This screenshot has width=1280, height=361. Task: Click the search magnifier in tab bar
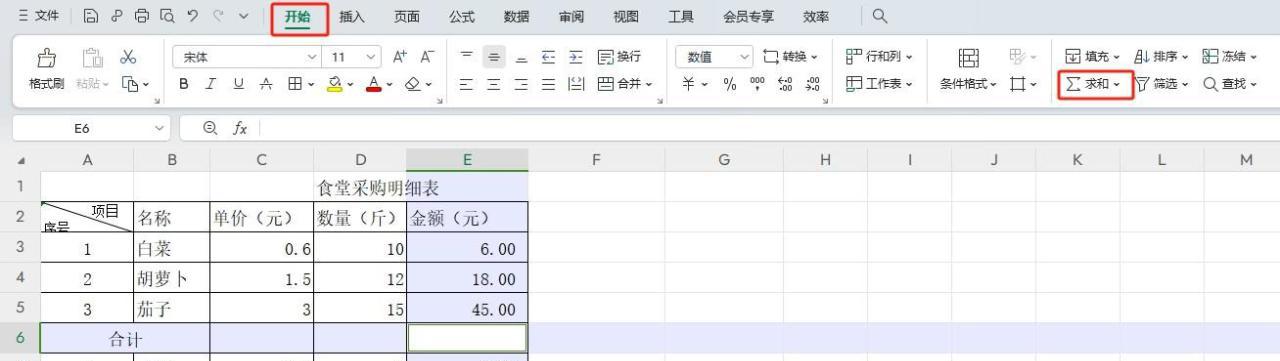880,17
